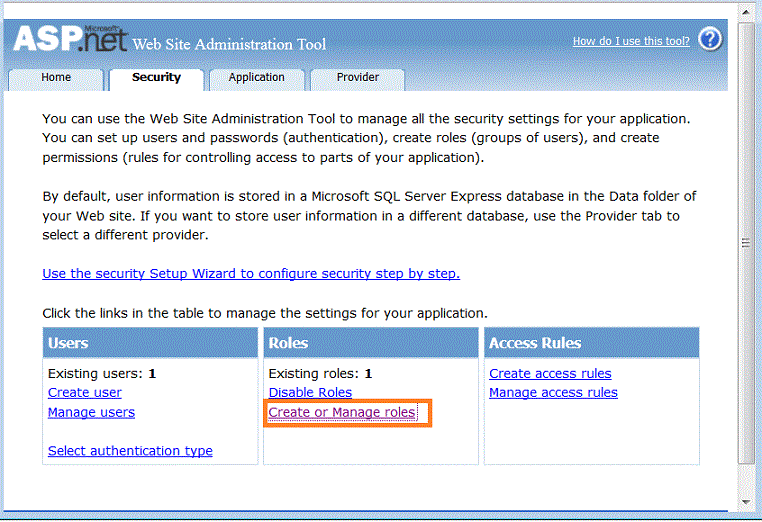762x522 pixels.
Task: Click the Access Rules column header
Action: (591, 343)
